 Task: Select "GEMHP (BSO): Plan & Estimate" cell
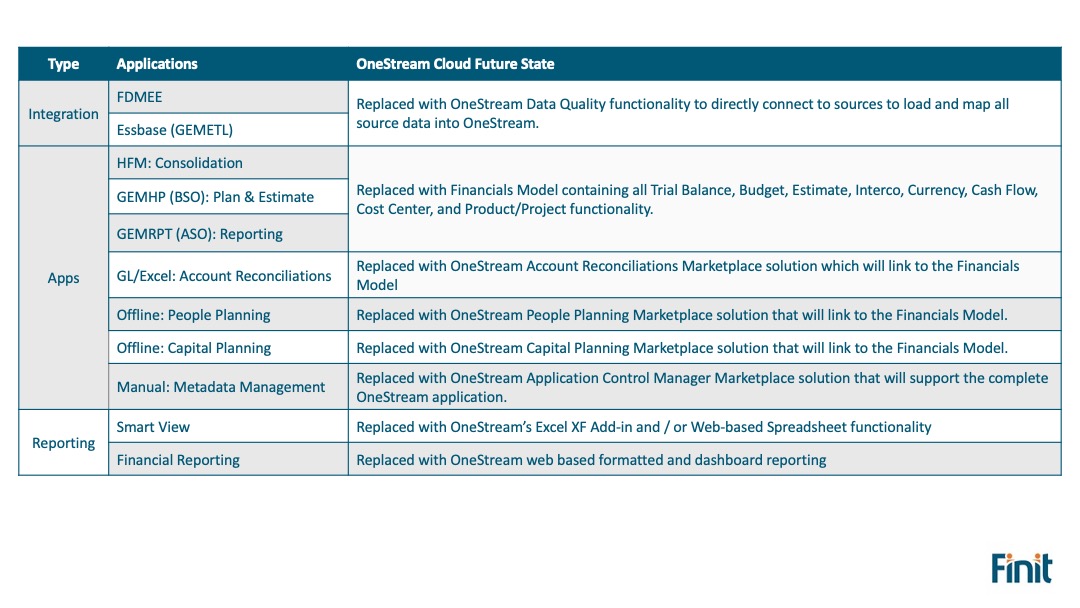[228, 196]
